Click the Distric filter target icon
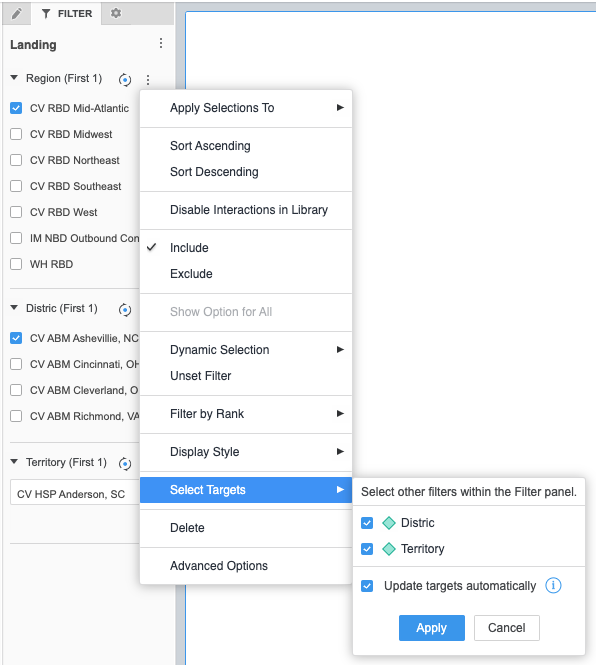The image size is (596, 665). (125, 310)
